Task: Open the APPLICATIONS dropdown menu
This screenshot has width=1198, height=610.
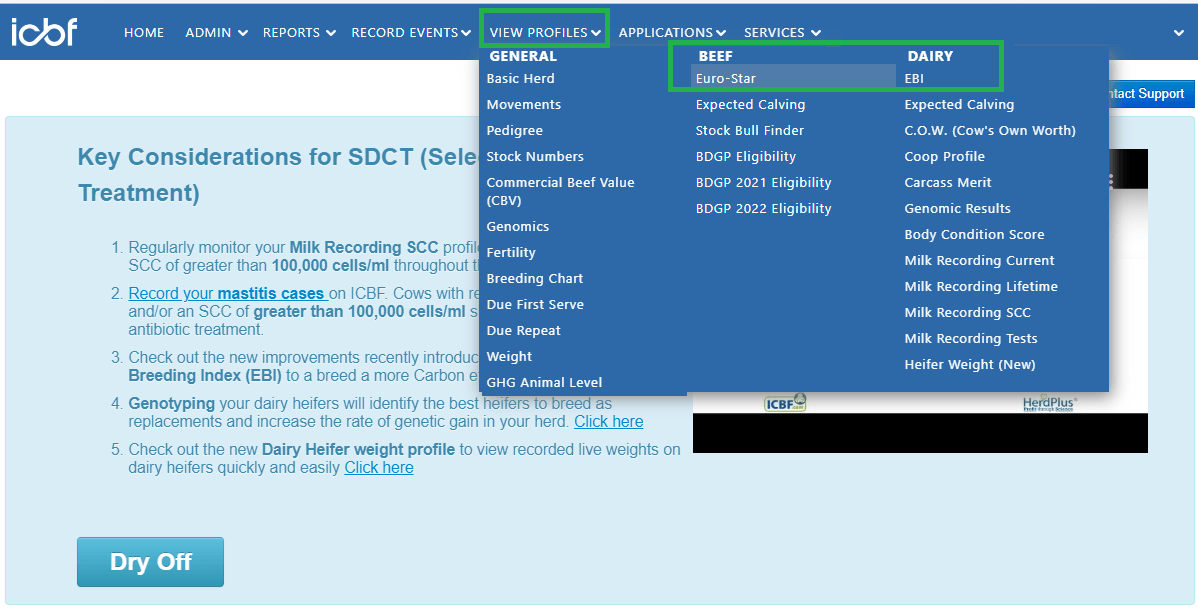Action: tap(672, 33)
